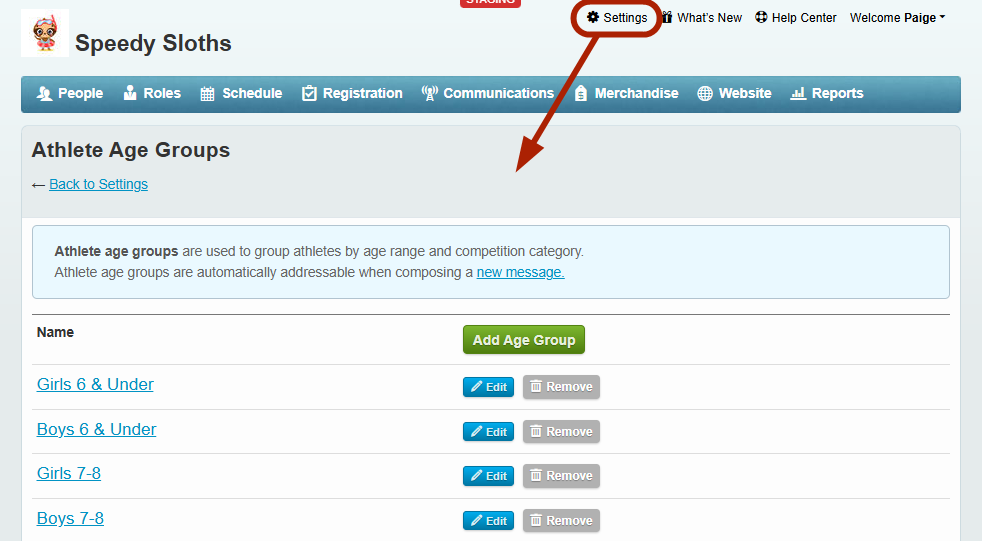
Task: Remove the Girls 7-8 group
Action: pyautogui.click(x=561, y=476)
